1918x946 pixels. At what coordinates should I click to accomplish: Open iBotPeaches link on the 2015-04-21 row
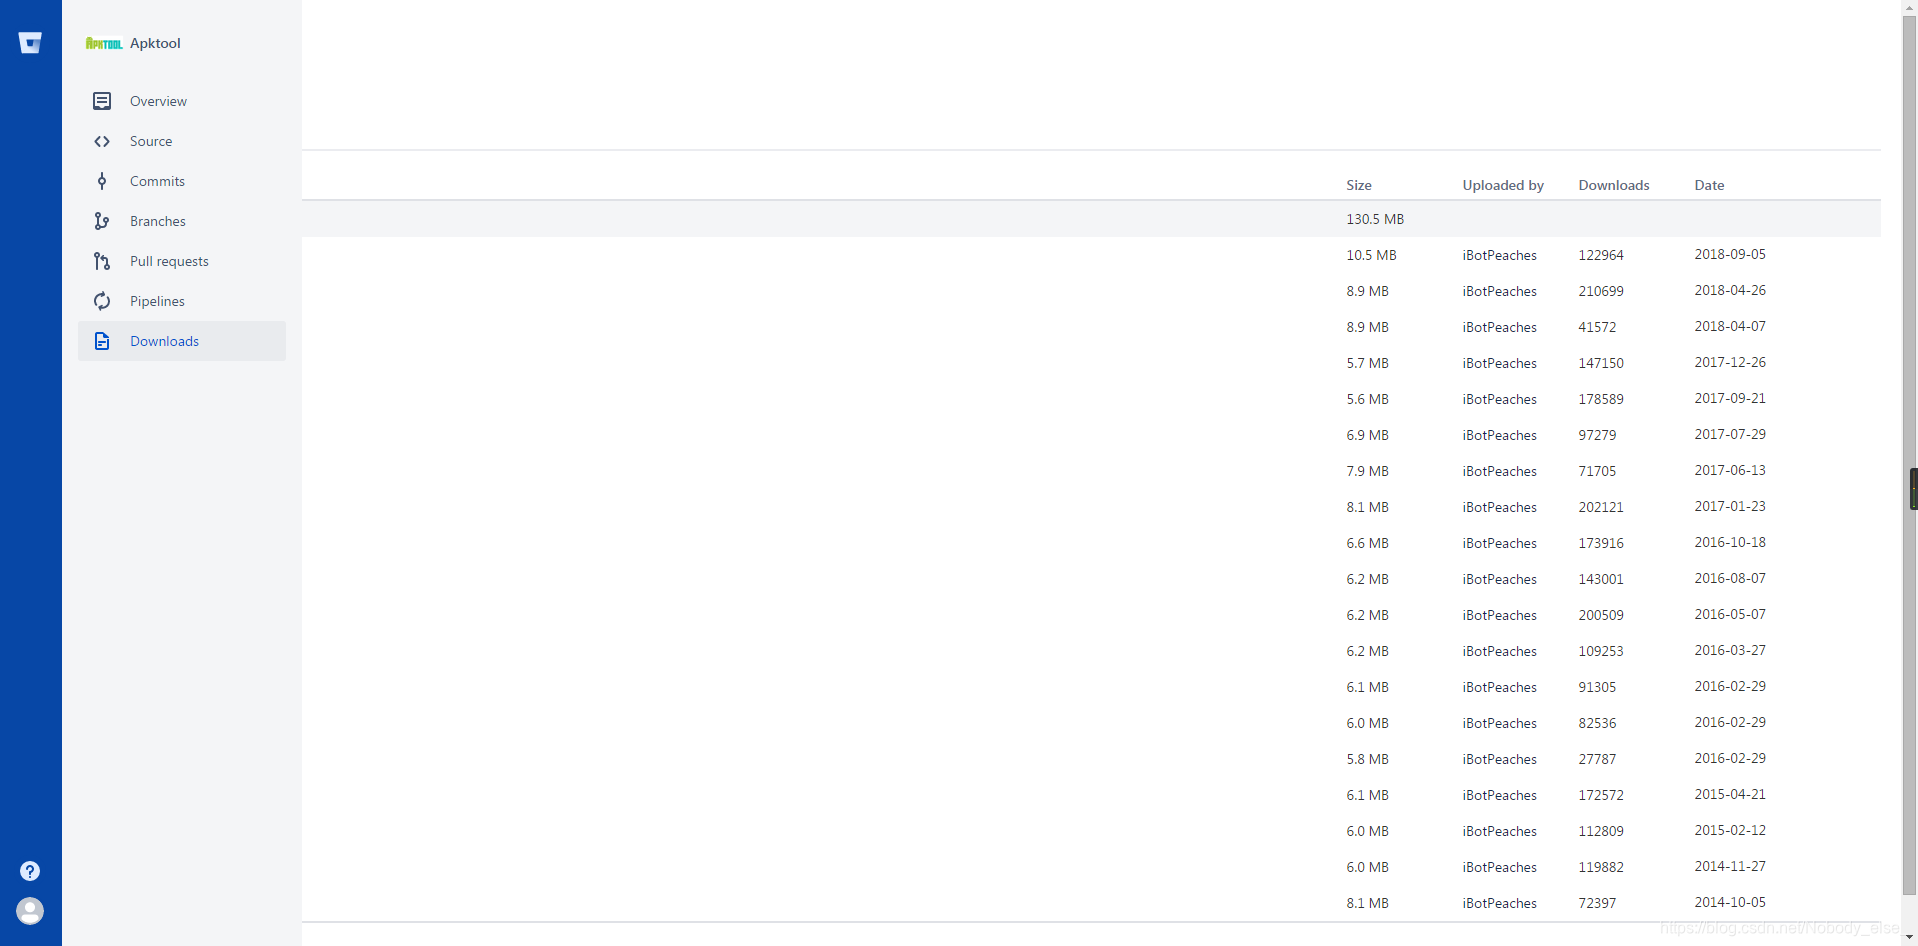coord(1499,795)
